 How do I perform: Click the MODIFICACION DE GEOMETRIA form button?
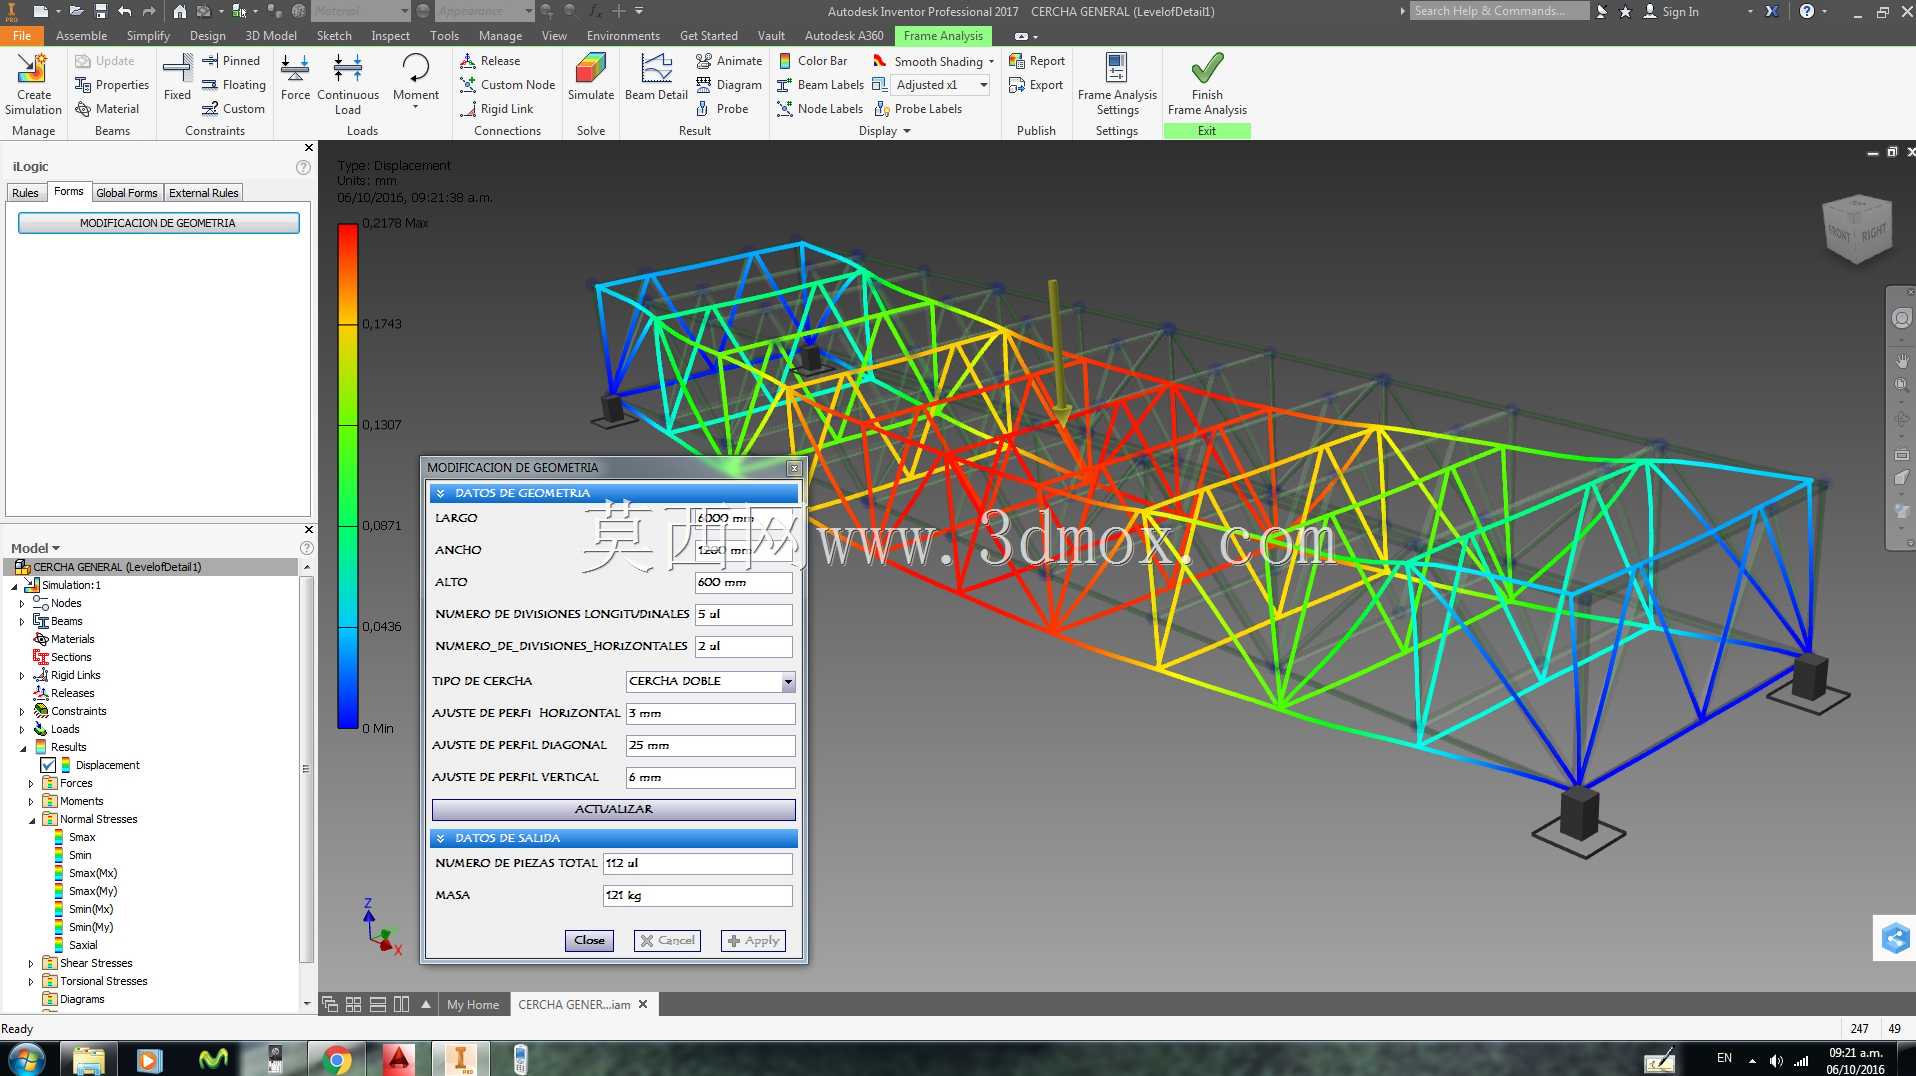point(158,223)
